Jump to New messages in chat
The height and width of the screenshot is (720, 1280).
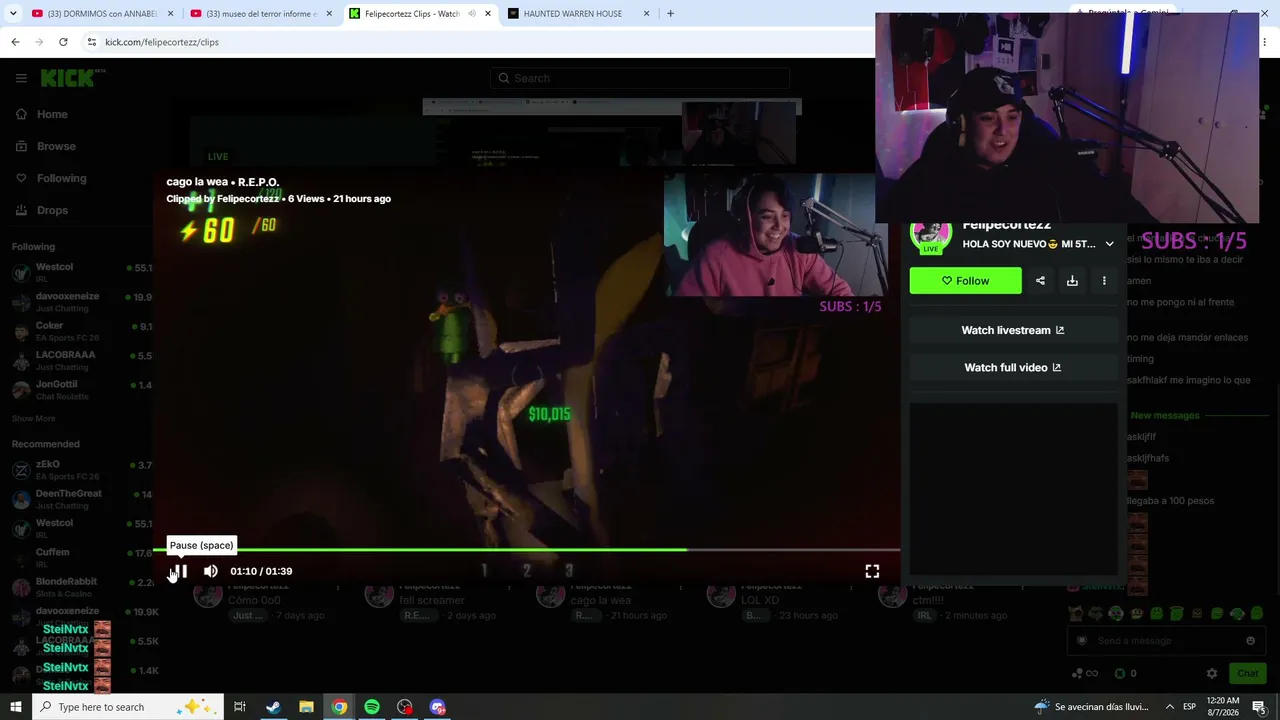pyautogui.click(x=1165, y=415)
